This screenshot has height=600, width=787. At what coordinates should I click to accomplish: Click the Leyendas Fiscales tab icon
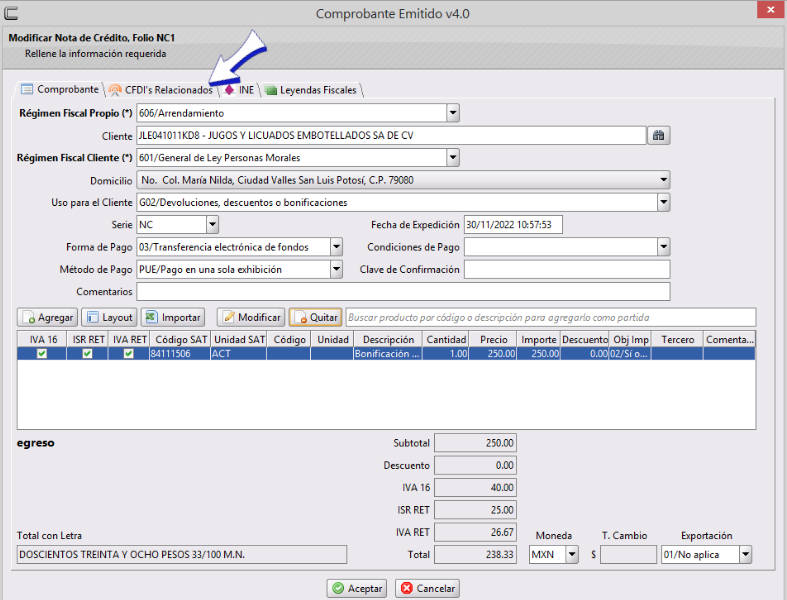[x=271, y=90]
